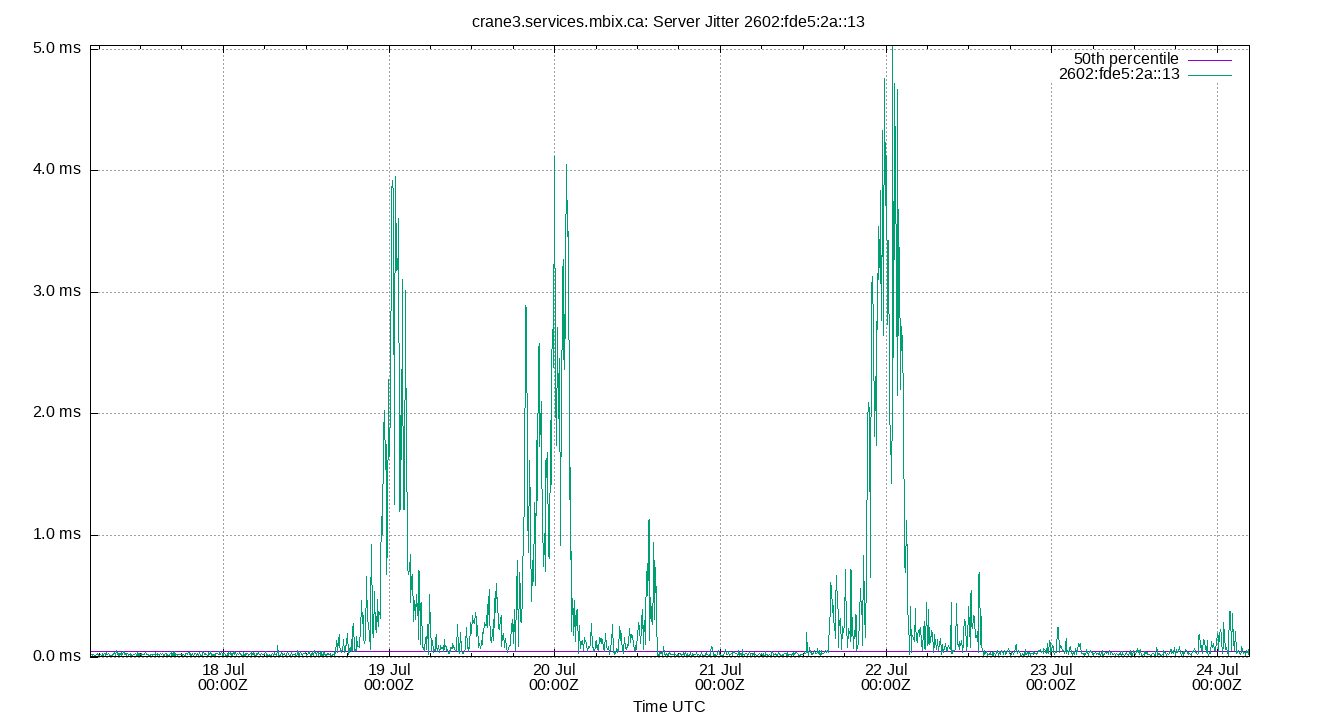Click the '1.0 ms' y-axis label

point(56,535)
